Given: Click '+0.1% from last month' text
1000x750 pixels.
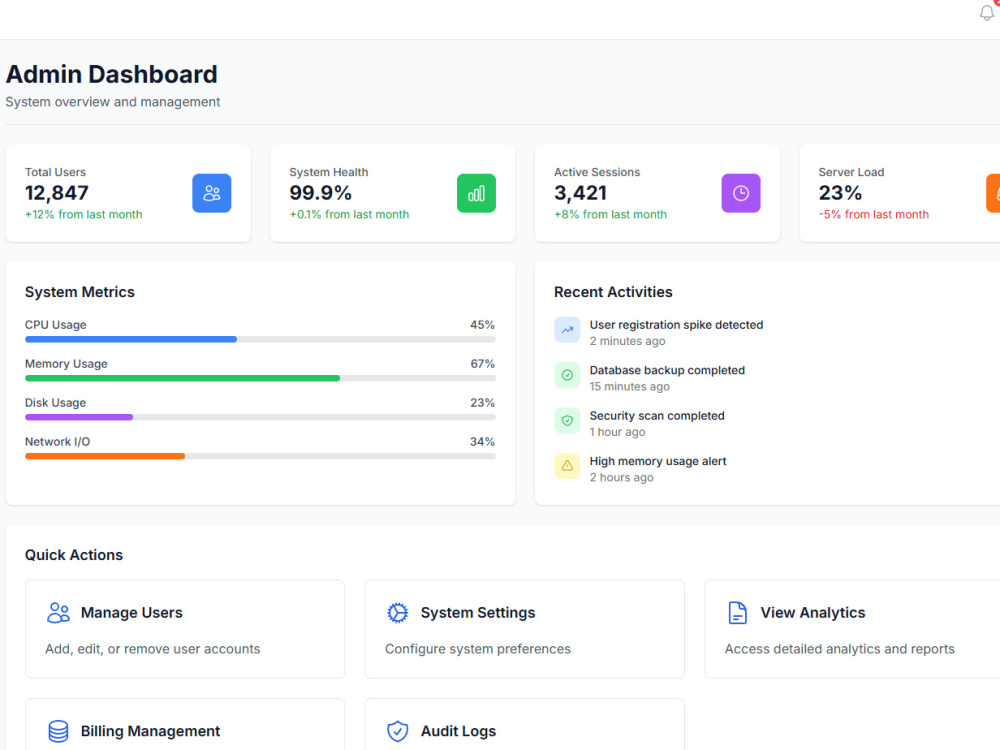Looking at the screenshot, I should (349, 214).
